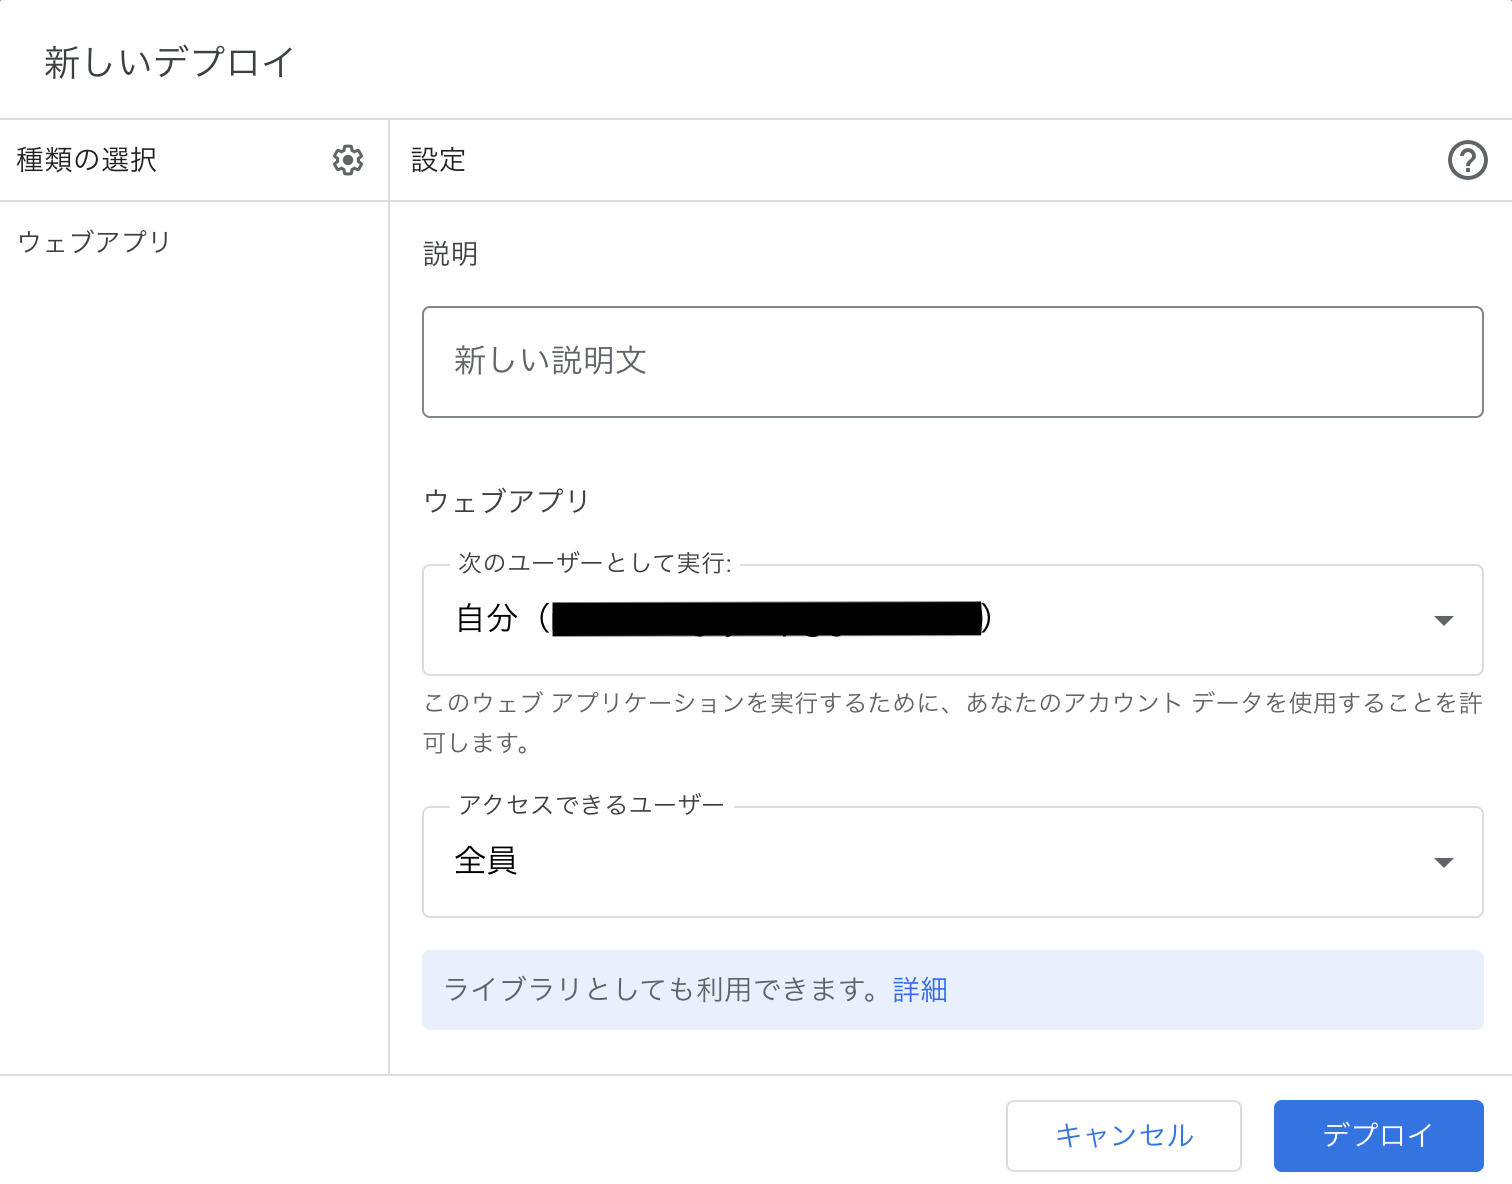Click the 説明 label above the text box
The height and width of the screenshot is (1184, 1512).
click(450, 254)
